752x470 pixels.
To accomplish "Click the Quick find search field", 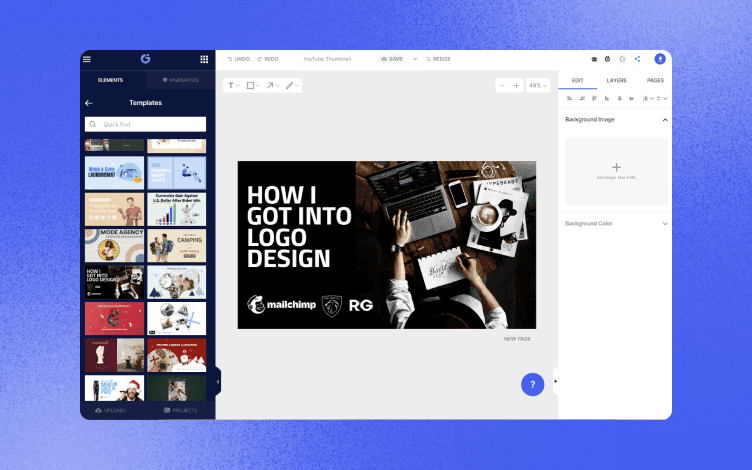I will click(145, 124).
